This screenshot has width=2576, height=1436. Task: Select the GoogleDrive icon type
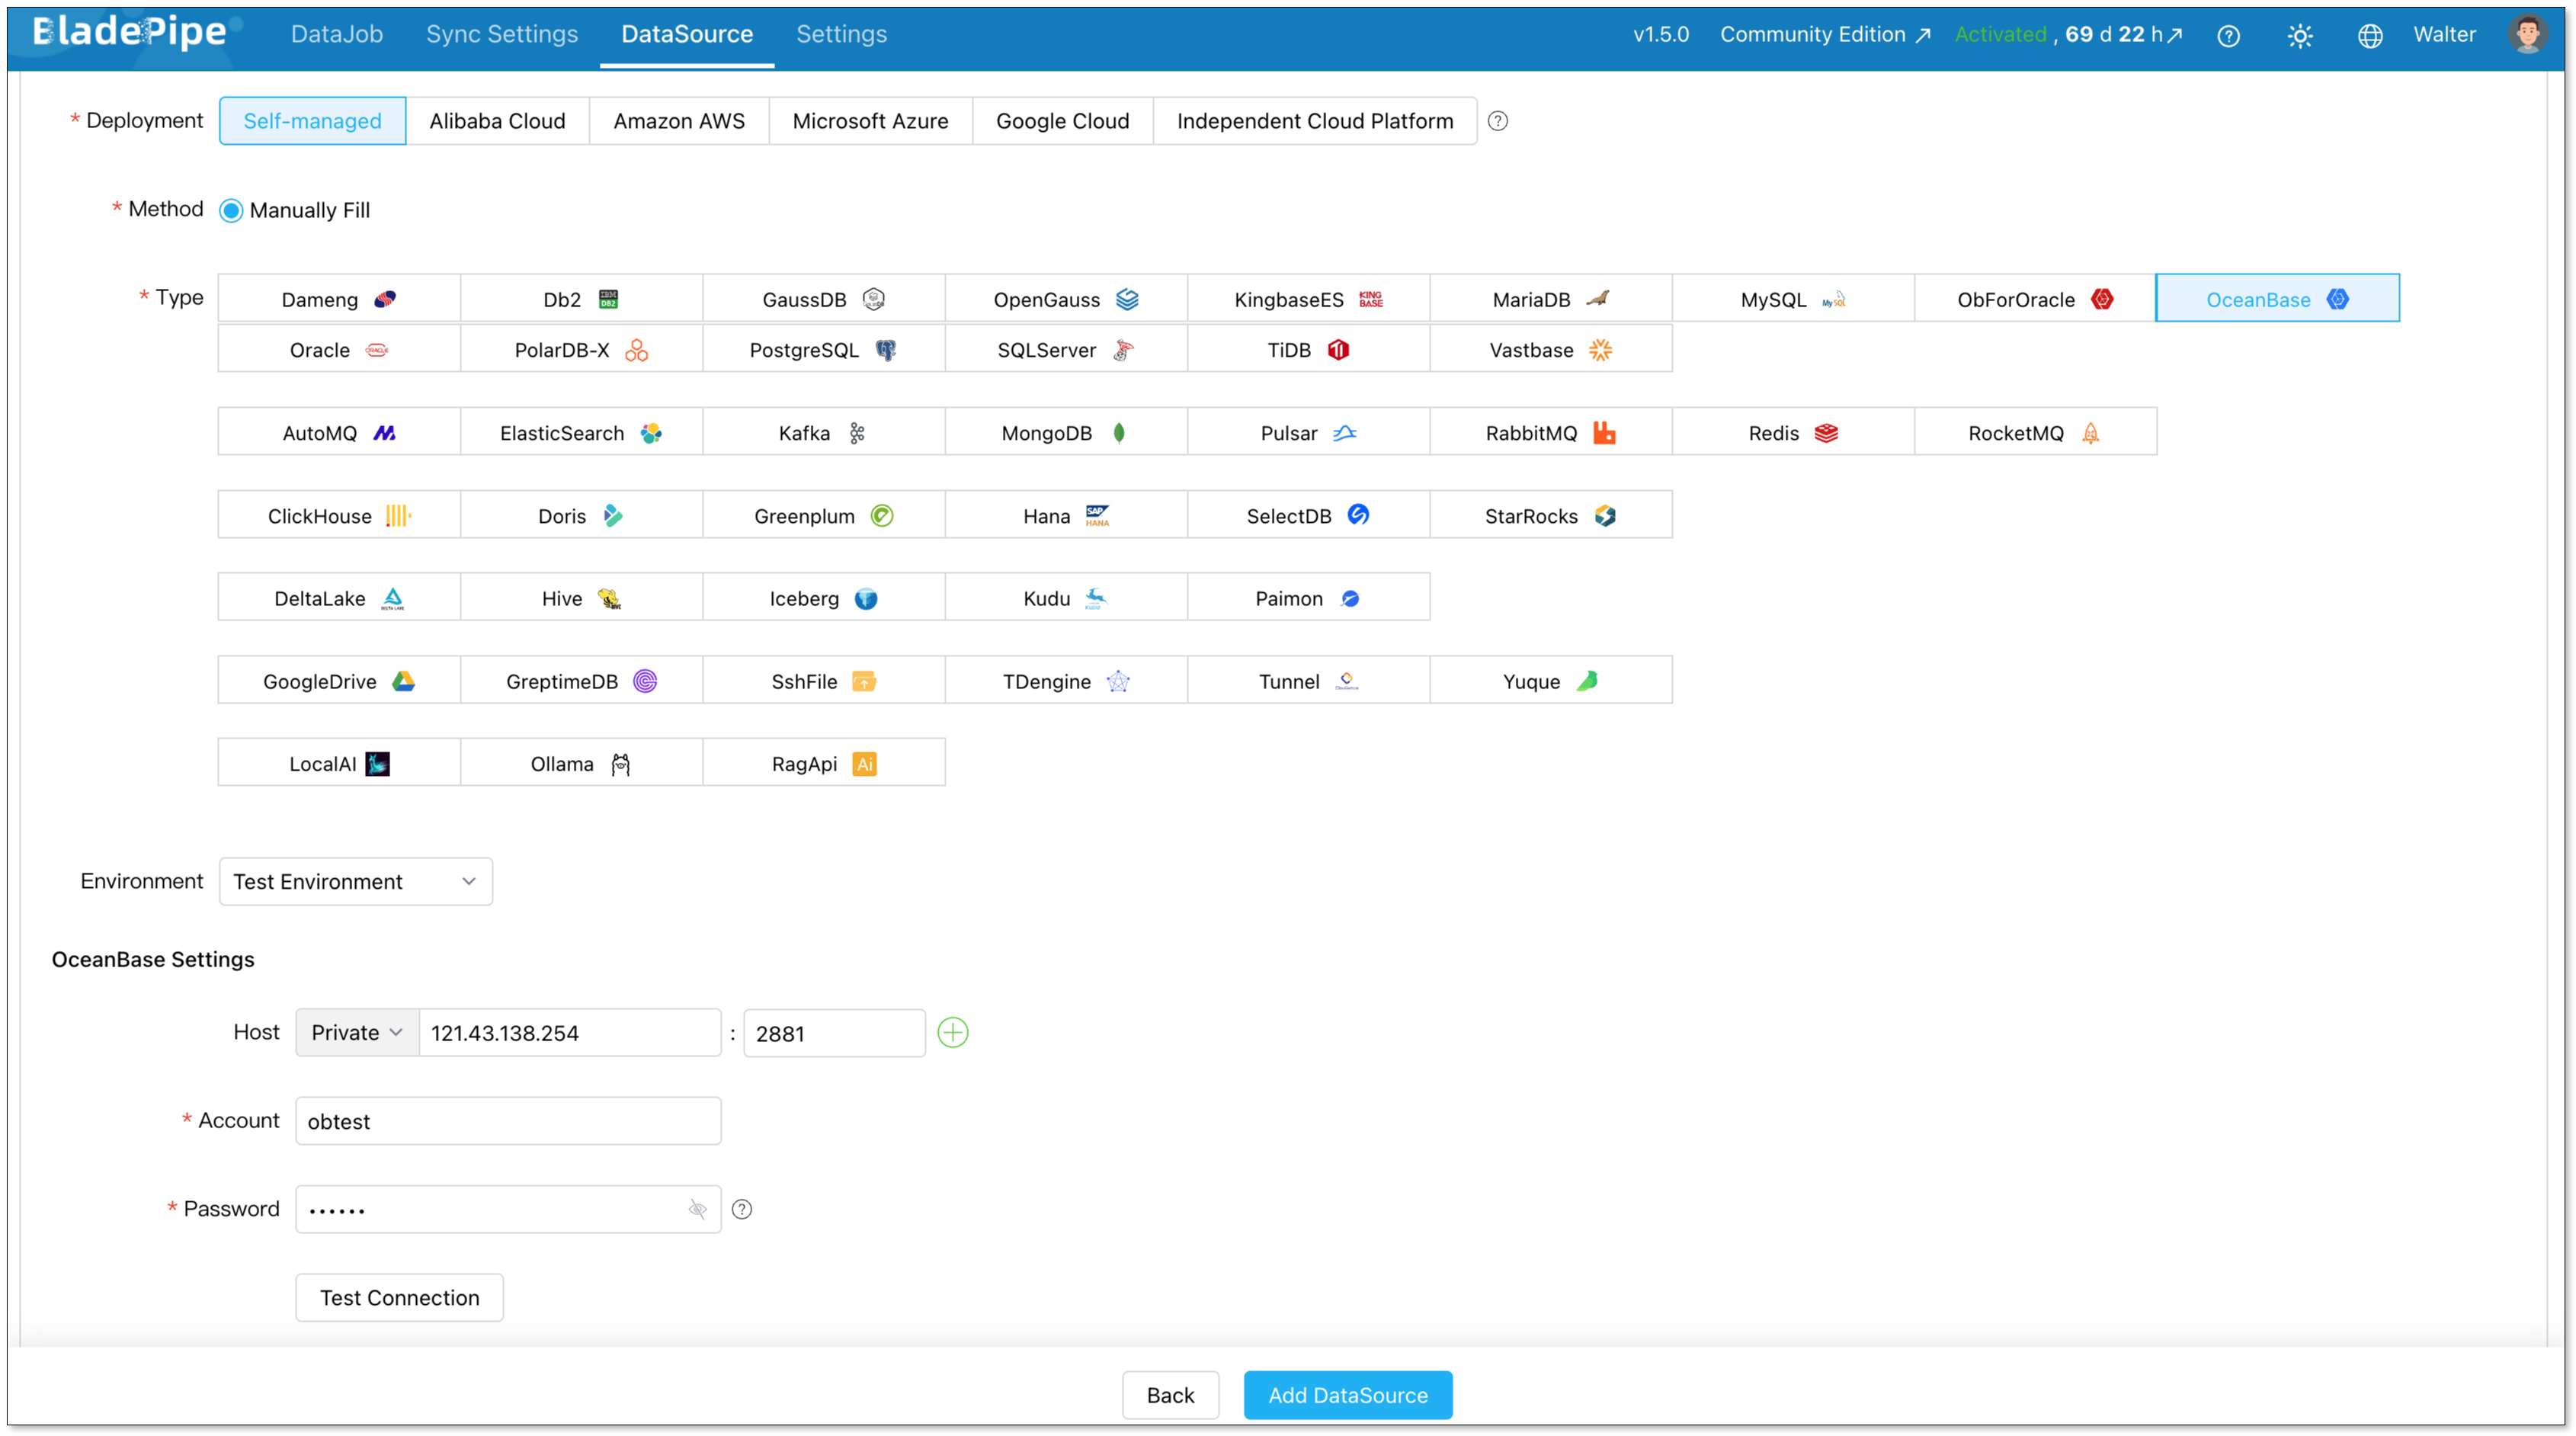coord(403,681)
